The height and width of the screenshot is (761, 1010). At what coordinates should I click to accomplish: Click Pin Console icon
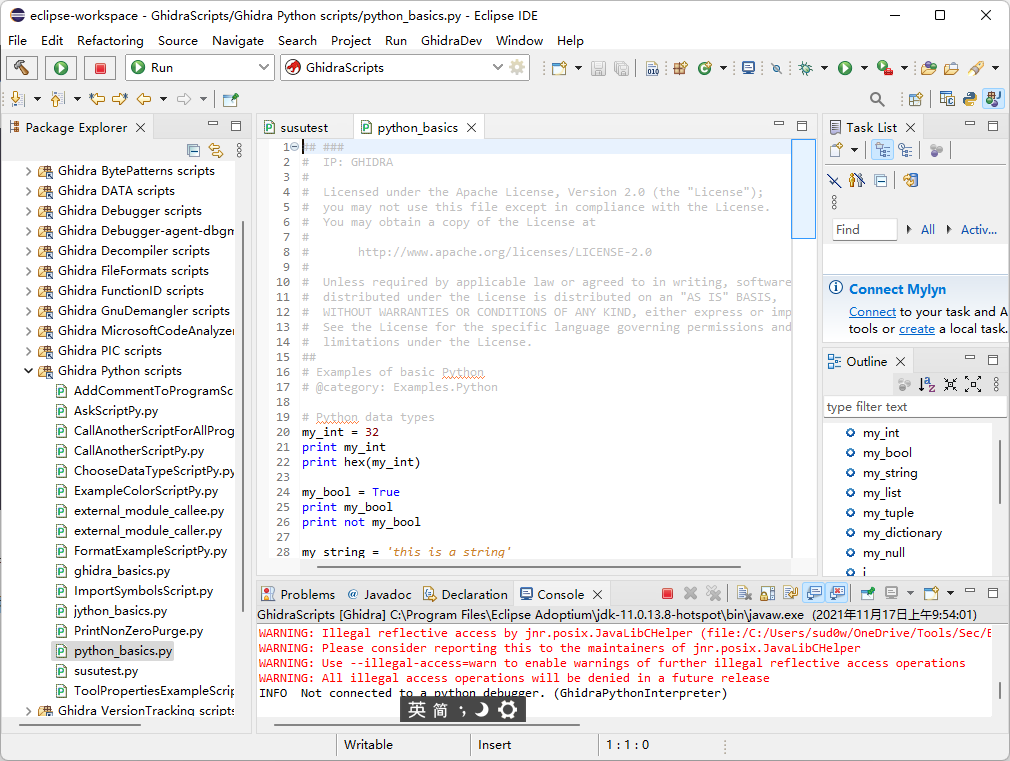point(868,593)
